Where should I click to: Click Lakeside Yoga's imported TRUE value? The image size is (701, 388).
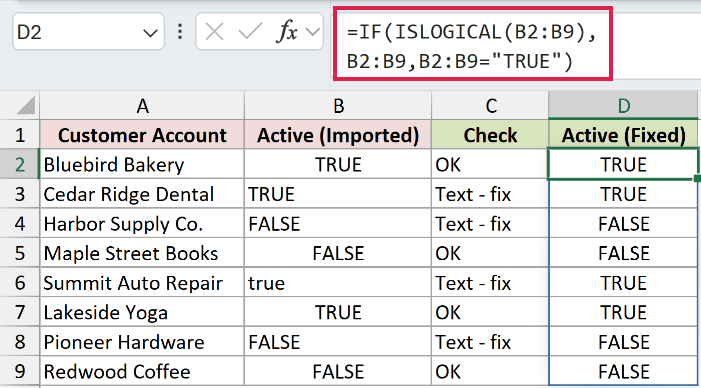pyautogui.click(x=338, y=312)
